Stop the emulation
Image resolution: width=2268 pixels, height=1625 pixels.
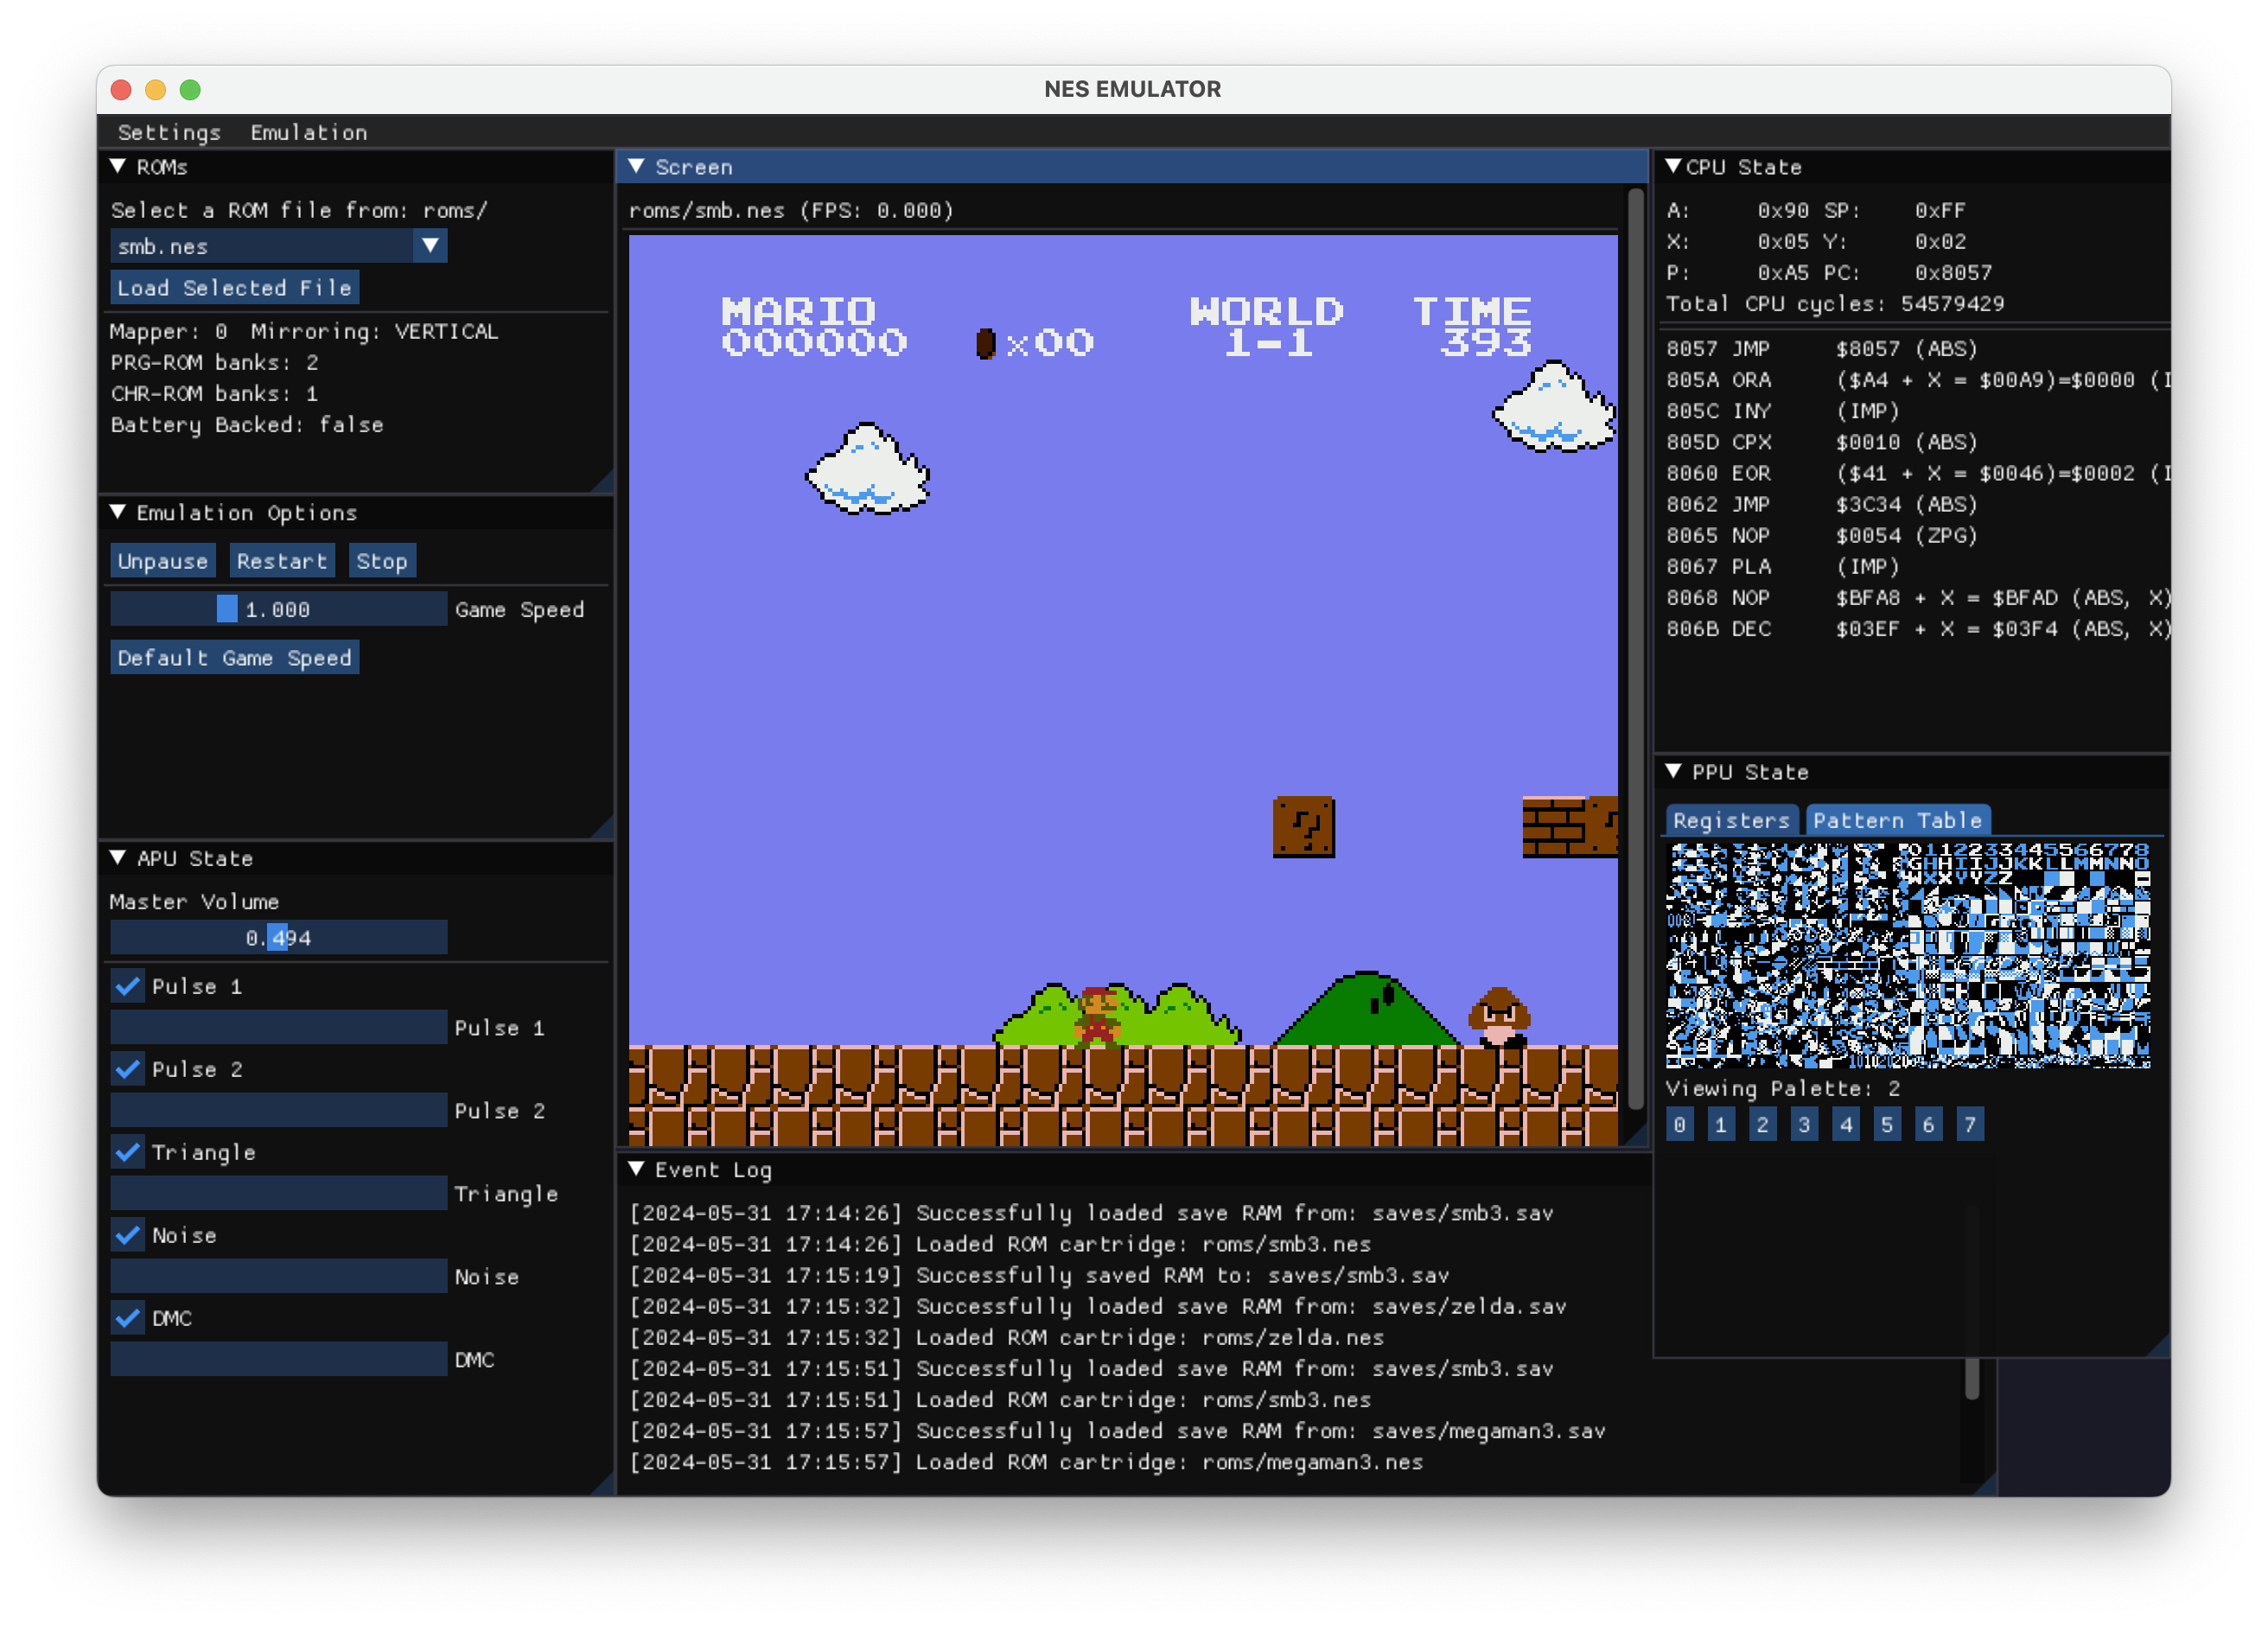point(382,561)
